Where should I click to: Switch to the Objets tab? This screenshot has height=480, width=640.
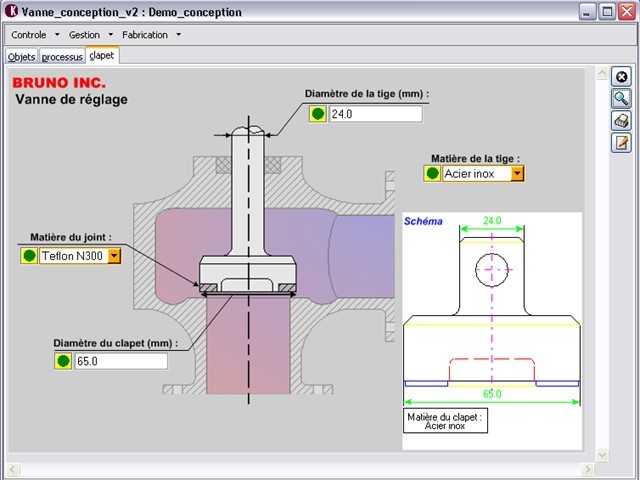[x=22, y=56]
